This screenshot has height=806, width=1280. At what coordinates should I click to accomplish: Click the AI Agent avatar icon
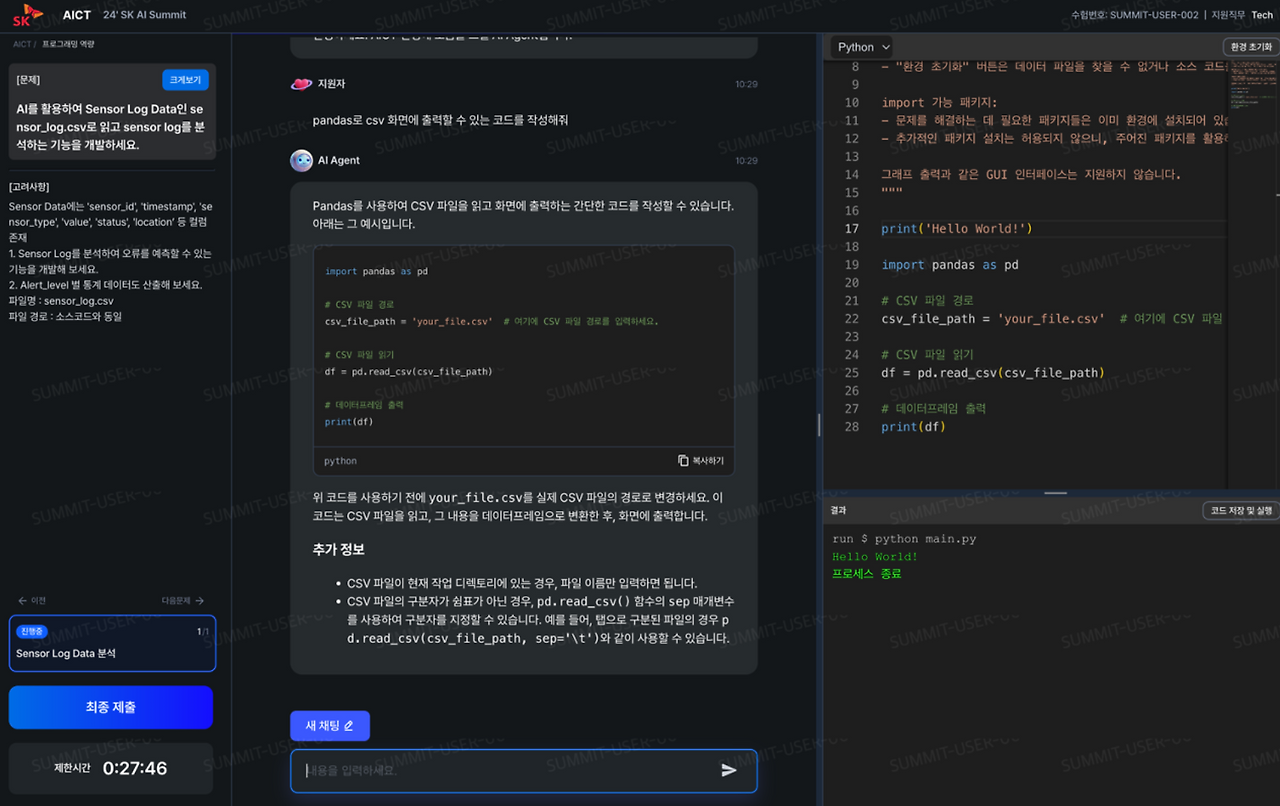tap(301, 160)
